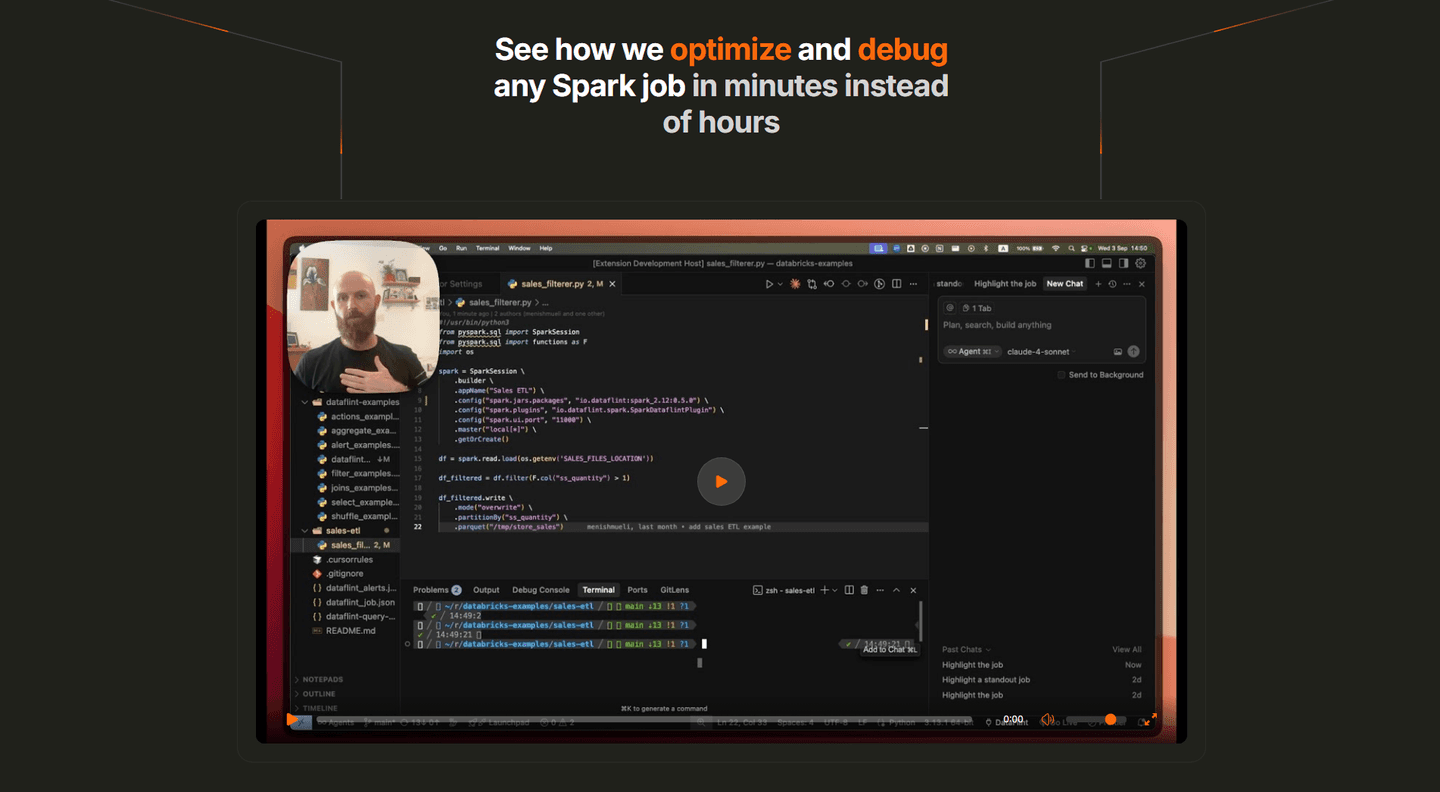
Task: Open the GitLens panel tab
Action: pos(675,590)
